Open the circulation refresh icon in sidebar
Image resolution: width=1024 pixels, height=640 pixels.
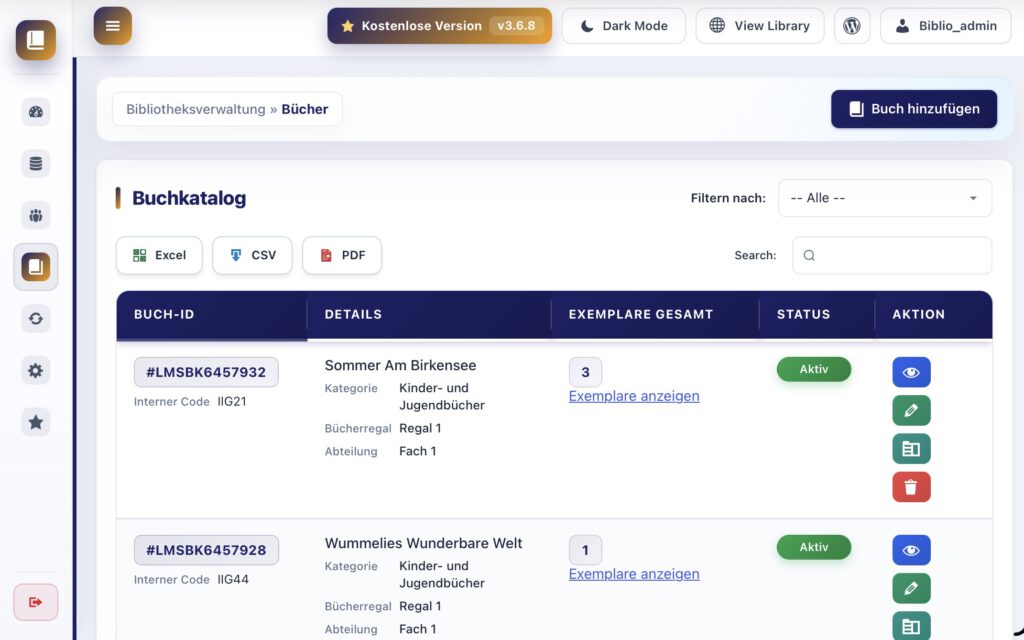(x=36, y=319)
